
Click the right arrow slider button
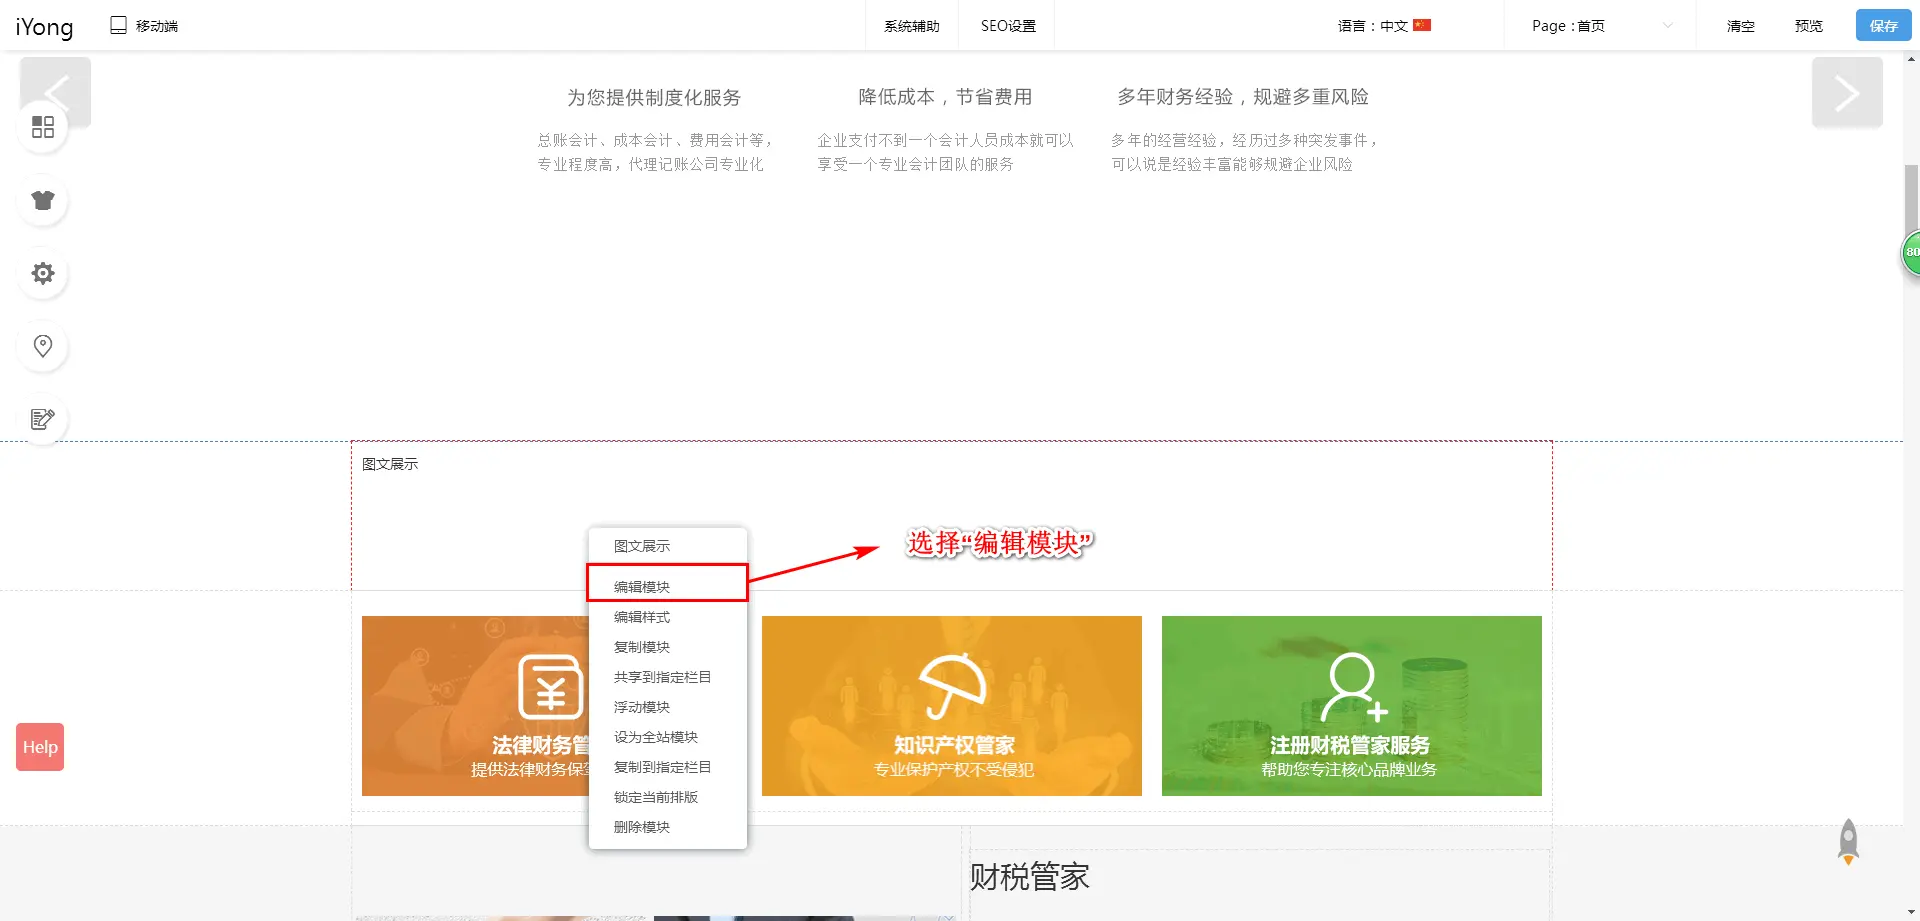[x=1846, y=93]
